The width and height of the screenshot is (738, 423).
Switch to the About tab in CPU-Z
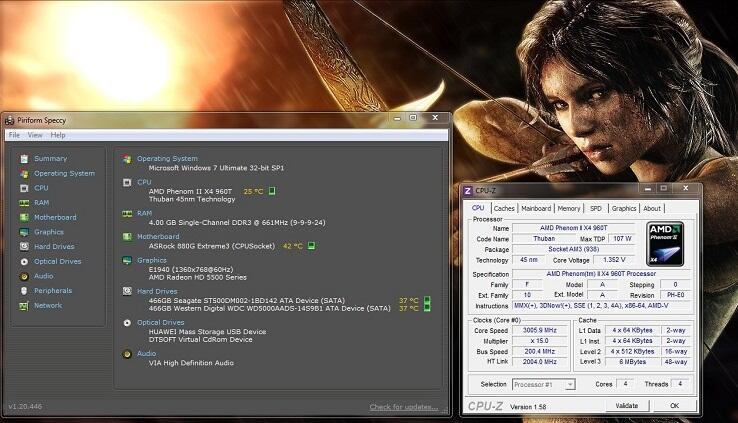[x=652, y=208]
